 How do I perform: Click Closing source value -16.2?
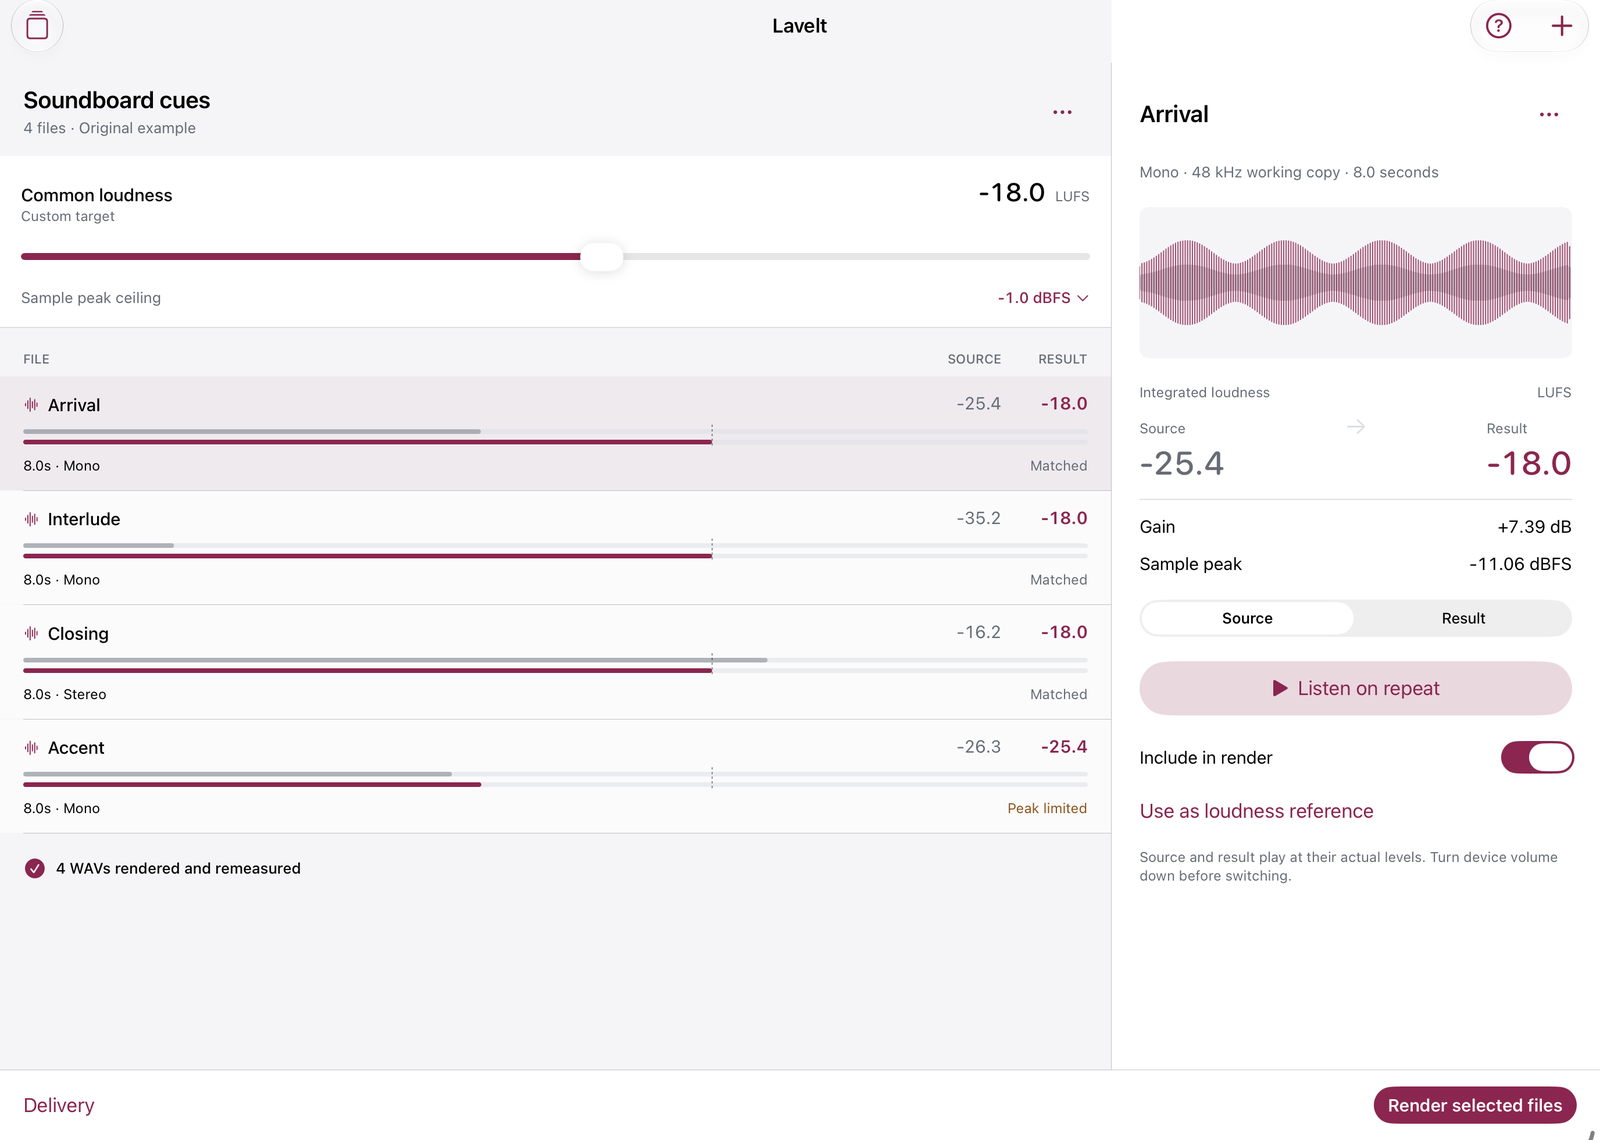point(978,632)
